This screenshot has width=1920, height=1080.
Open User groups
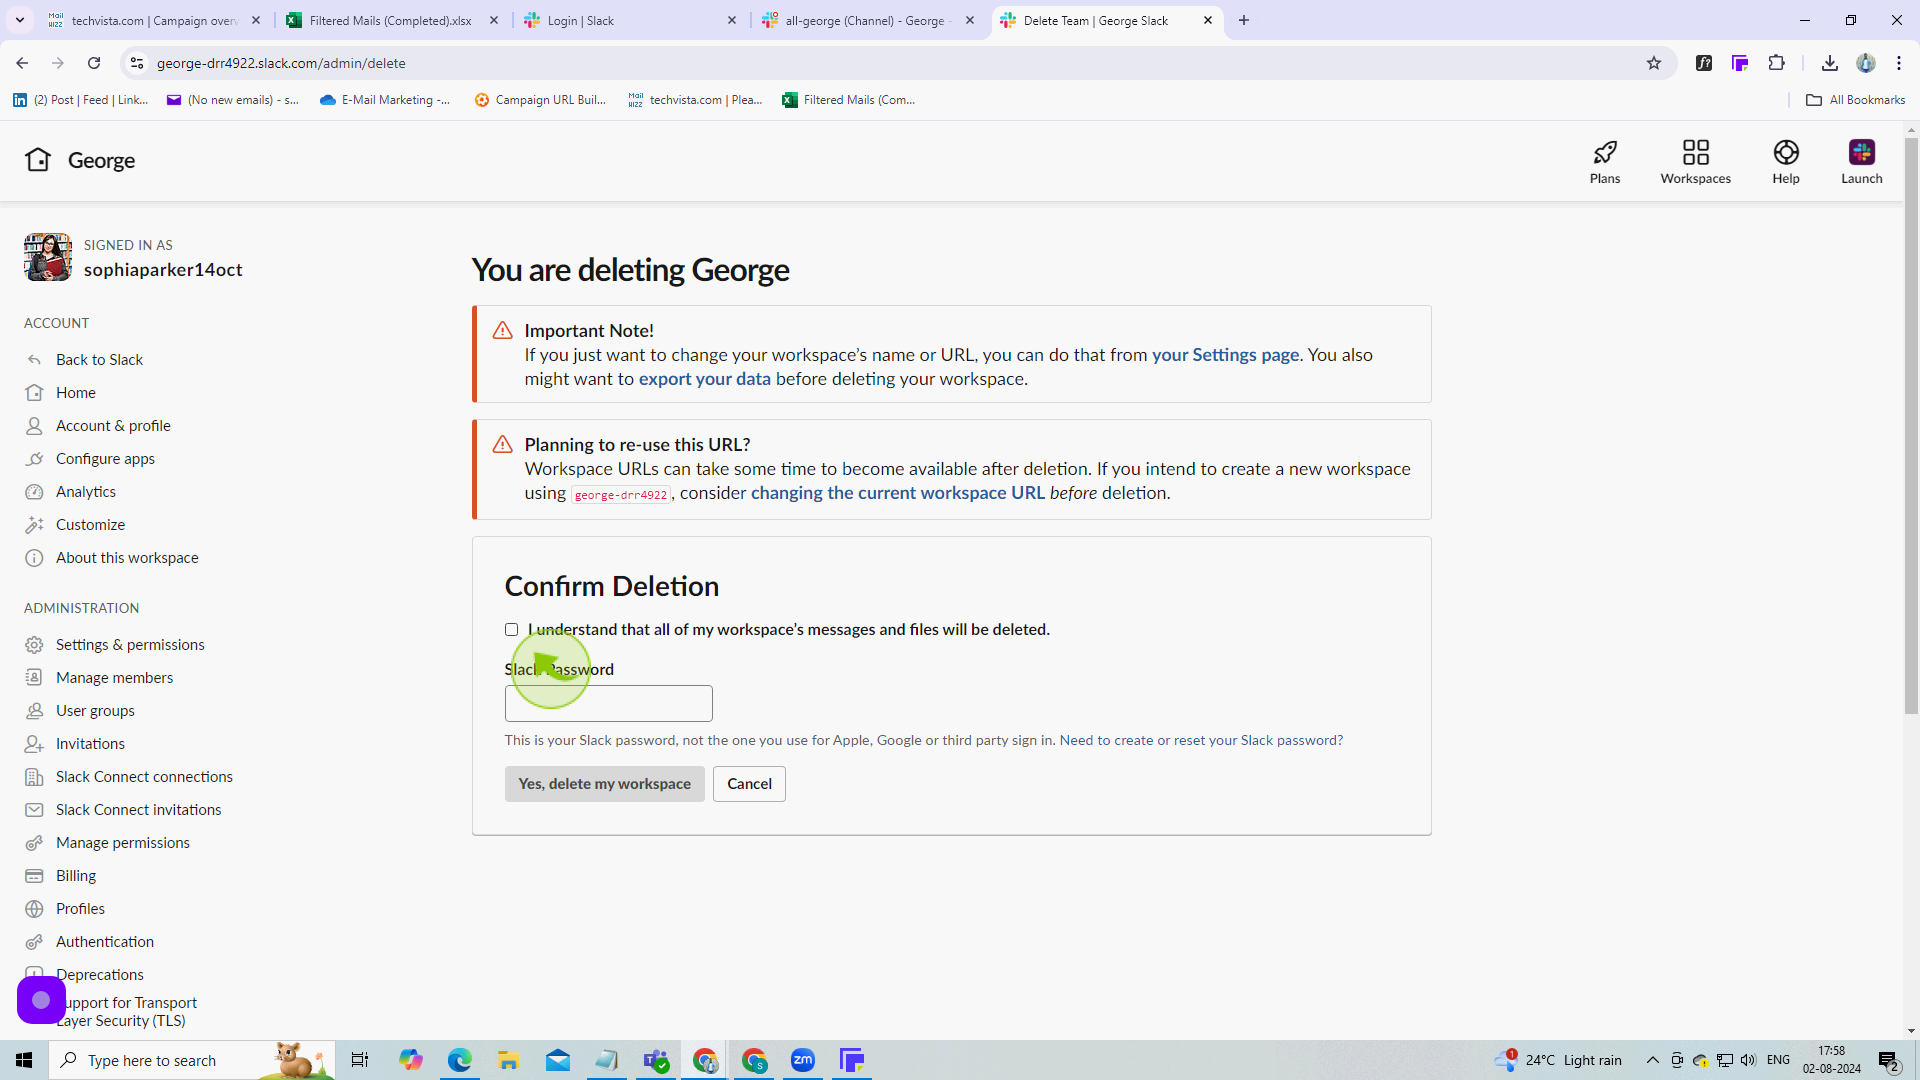pos(95,711)
